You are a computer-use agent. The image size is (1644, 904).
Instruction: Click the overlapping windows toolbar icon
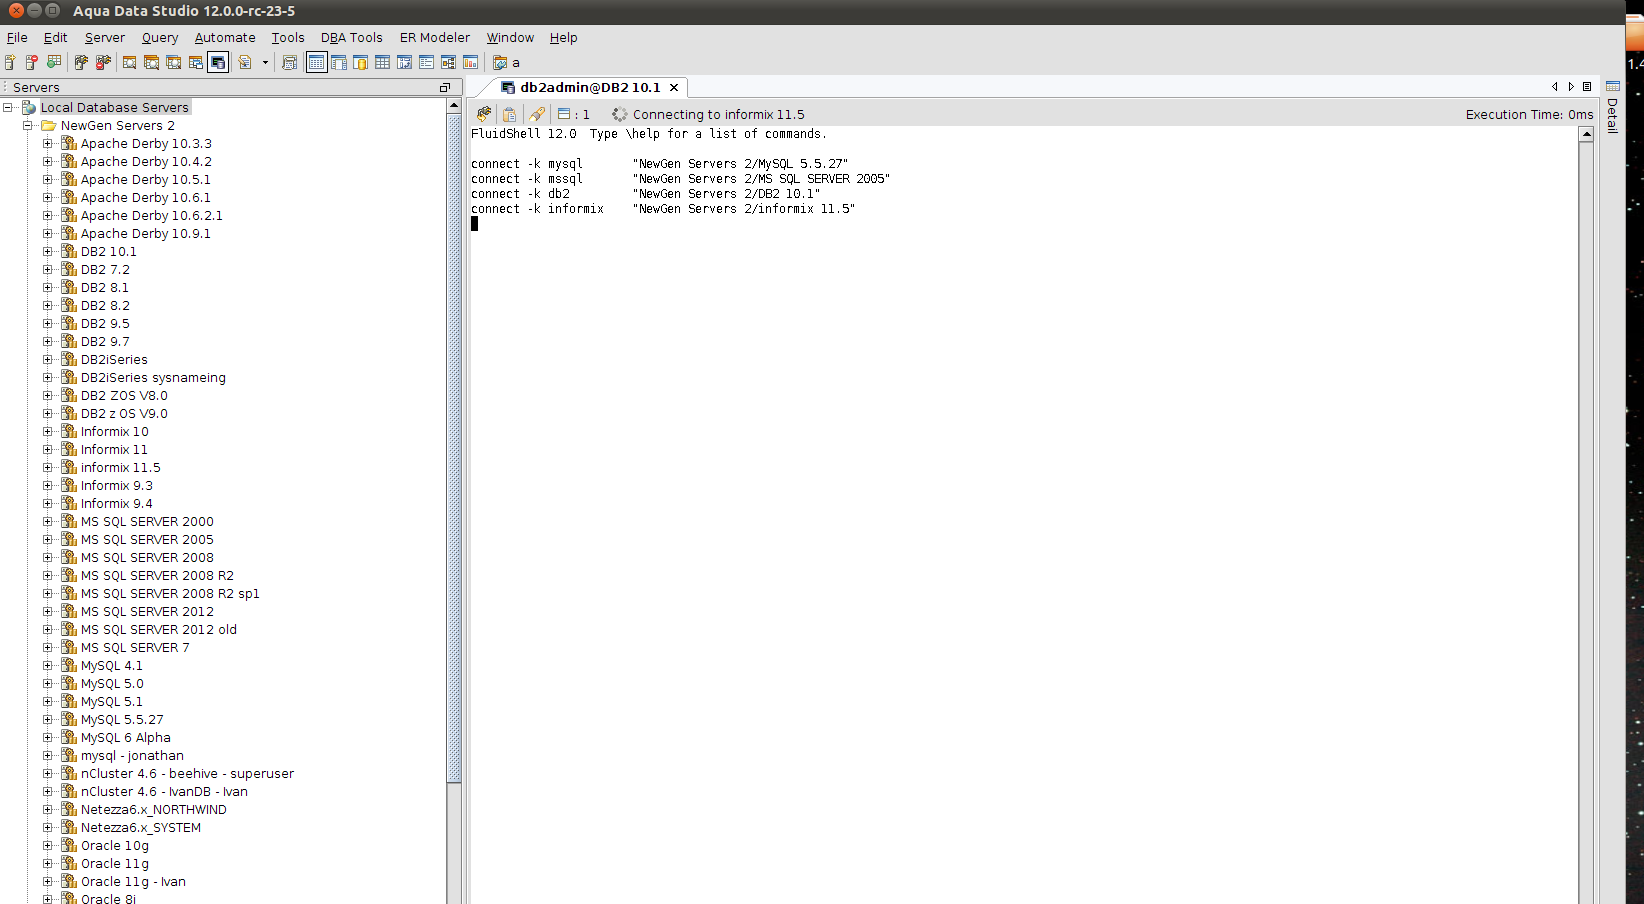pos(196,62)
